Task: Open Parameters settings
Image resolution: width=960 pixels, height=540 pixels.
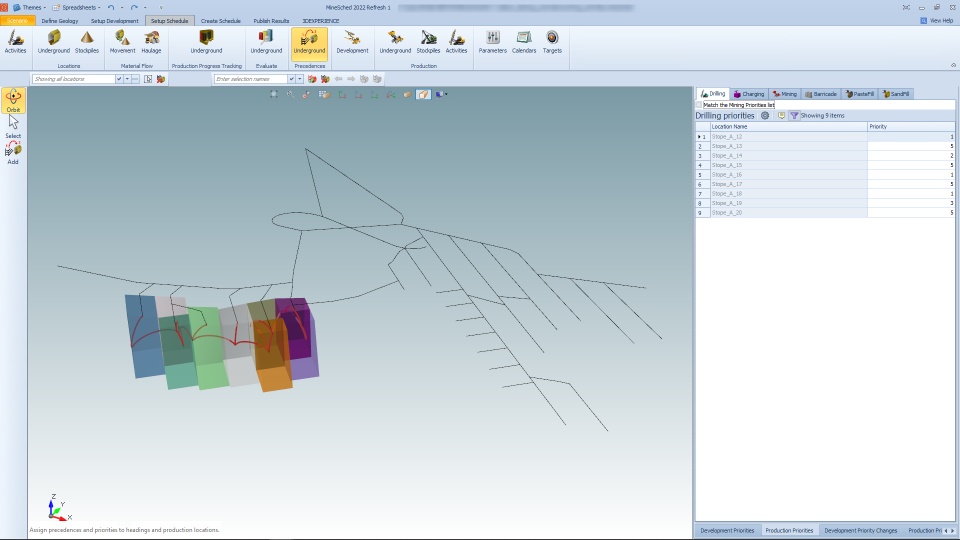Action: [492, 42]
